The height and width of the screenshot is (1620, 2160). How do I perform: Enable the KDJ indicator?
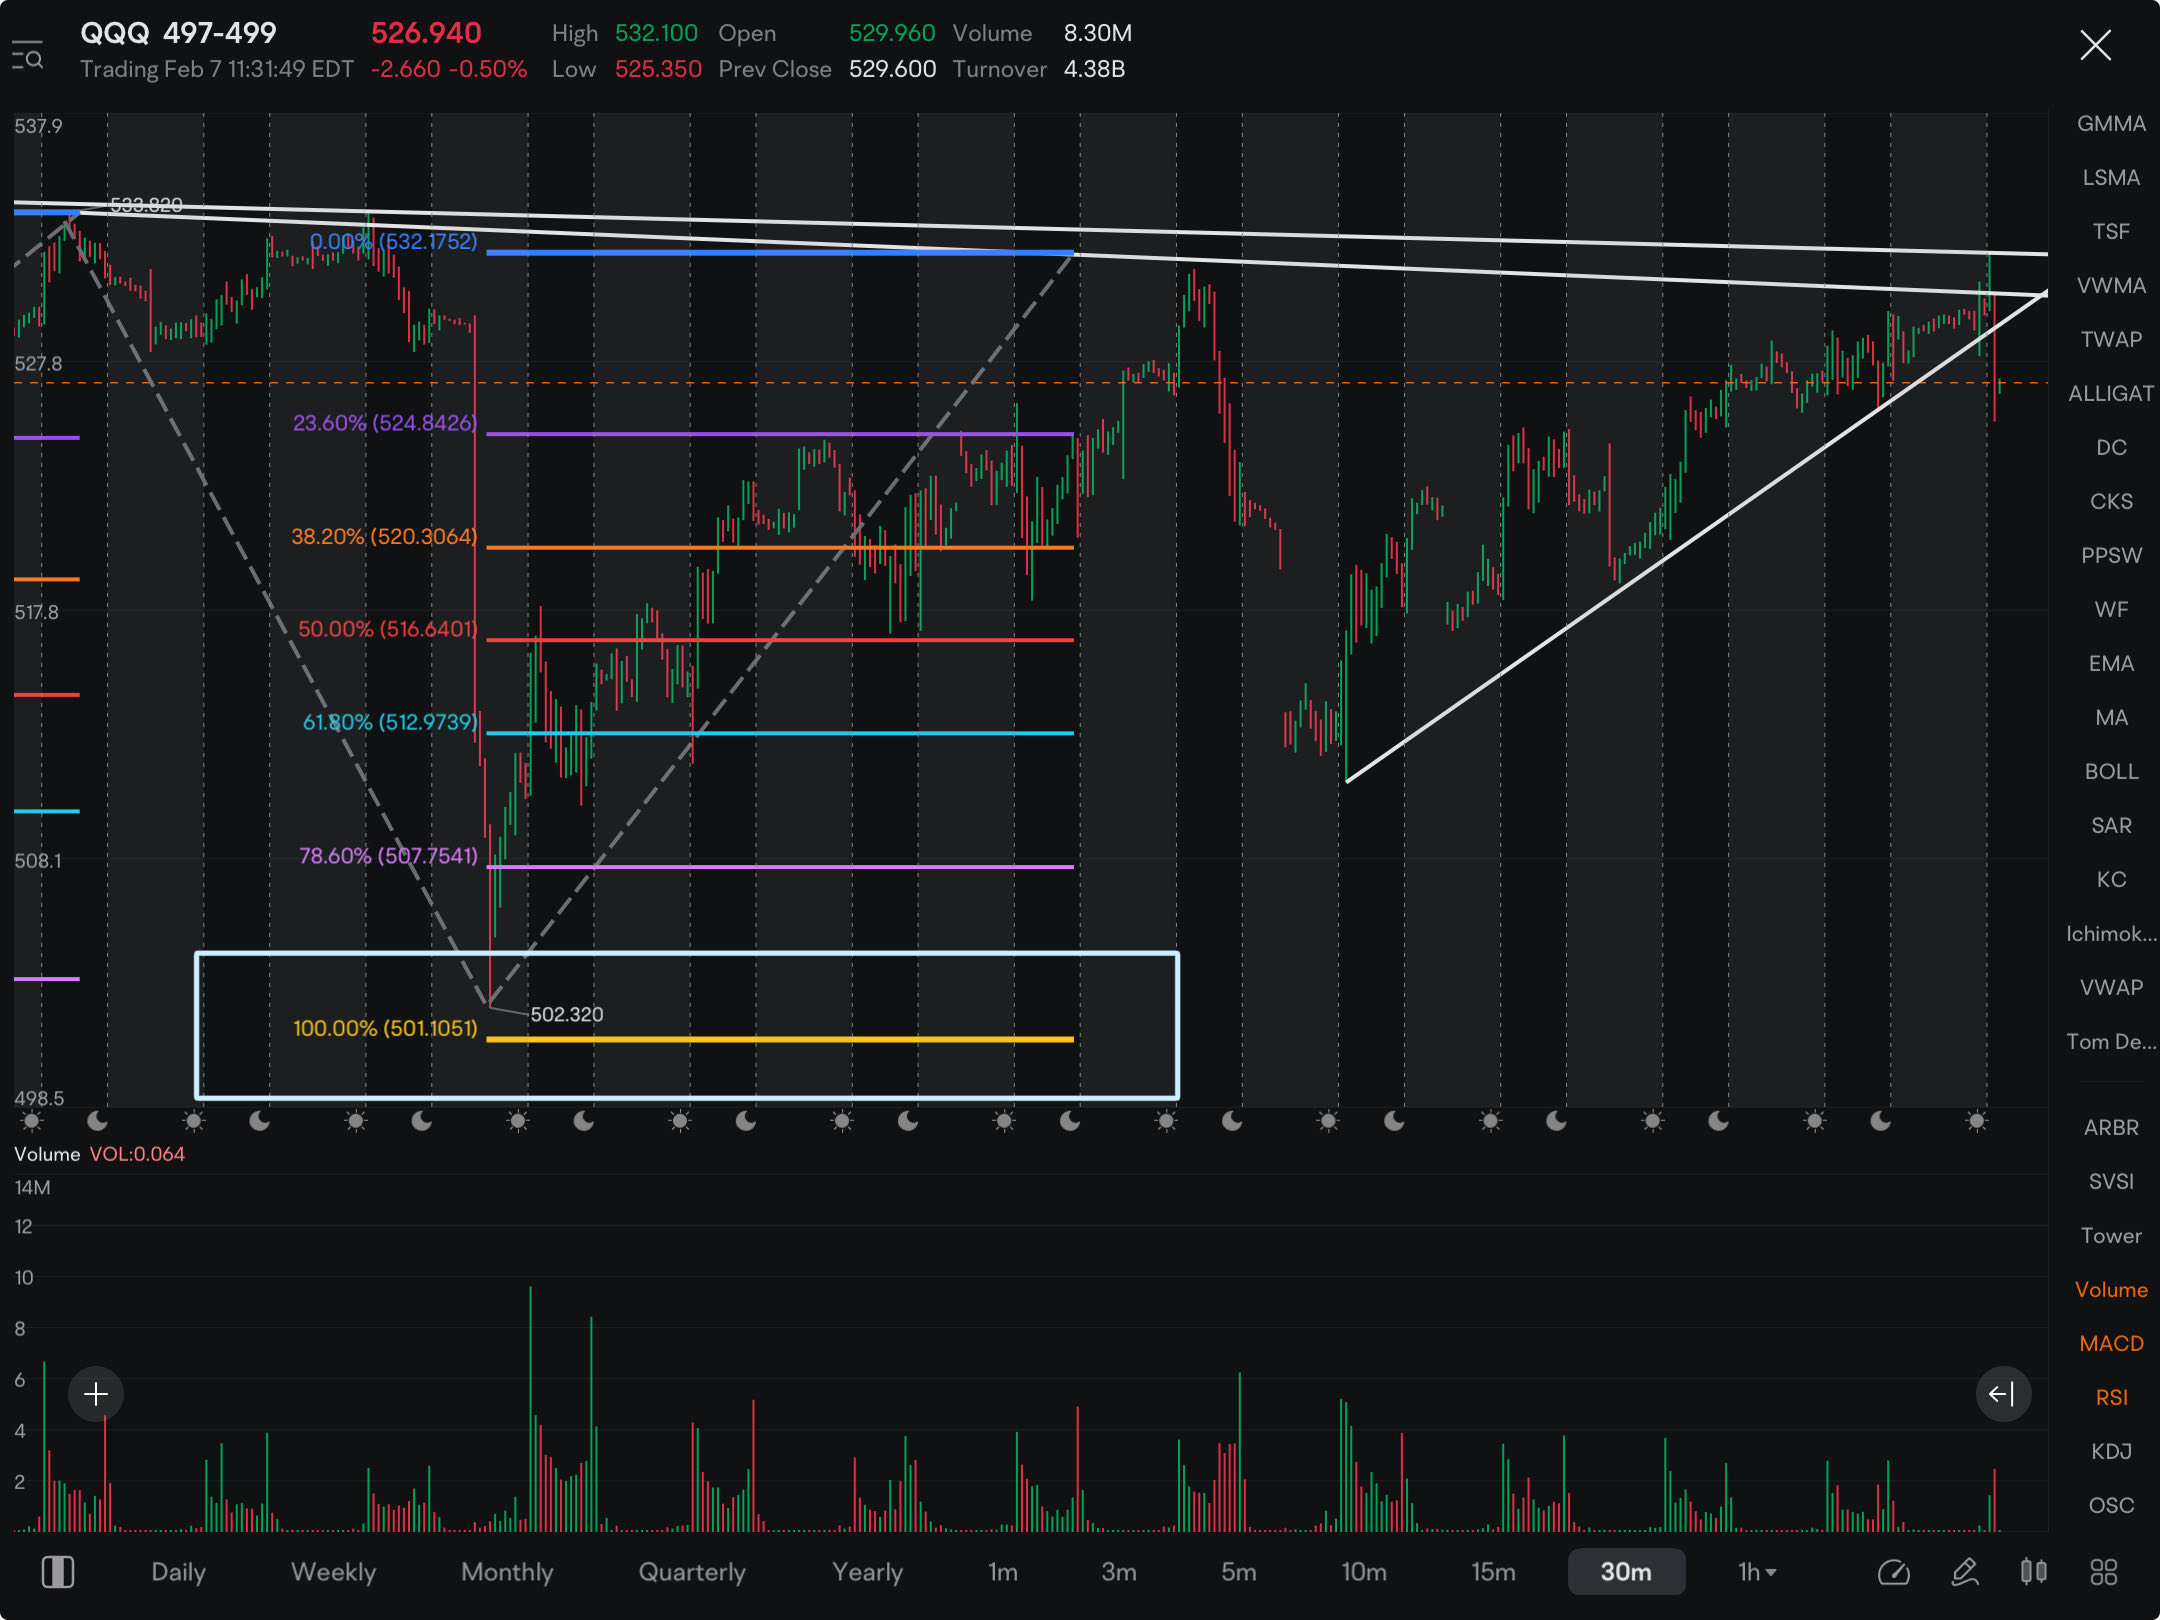2111,1452
